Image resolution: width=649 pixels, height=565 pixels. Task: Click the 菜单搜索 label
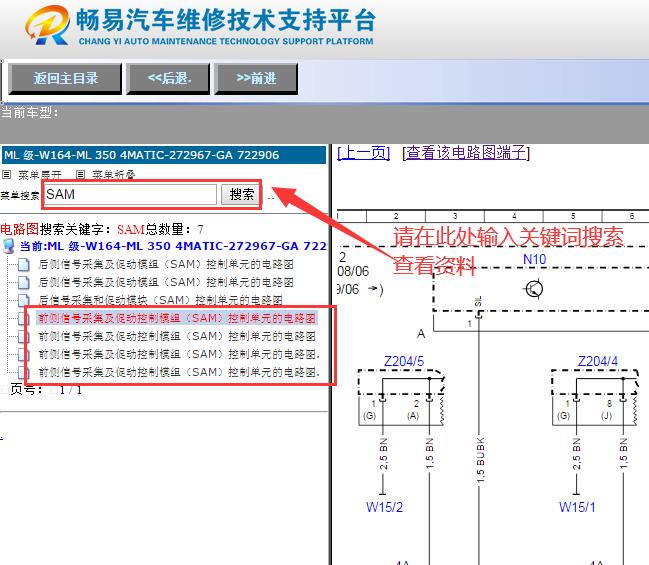click(x=20, y=195)
